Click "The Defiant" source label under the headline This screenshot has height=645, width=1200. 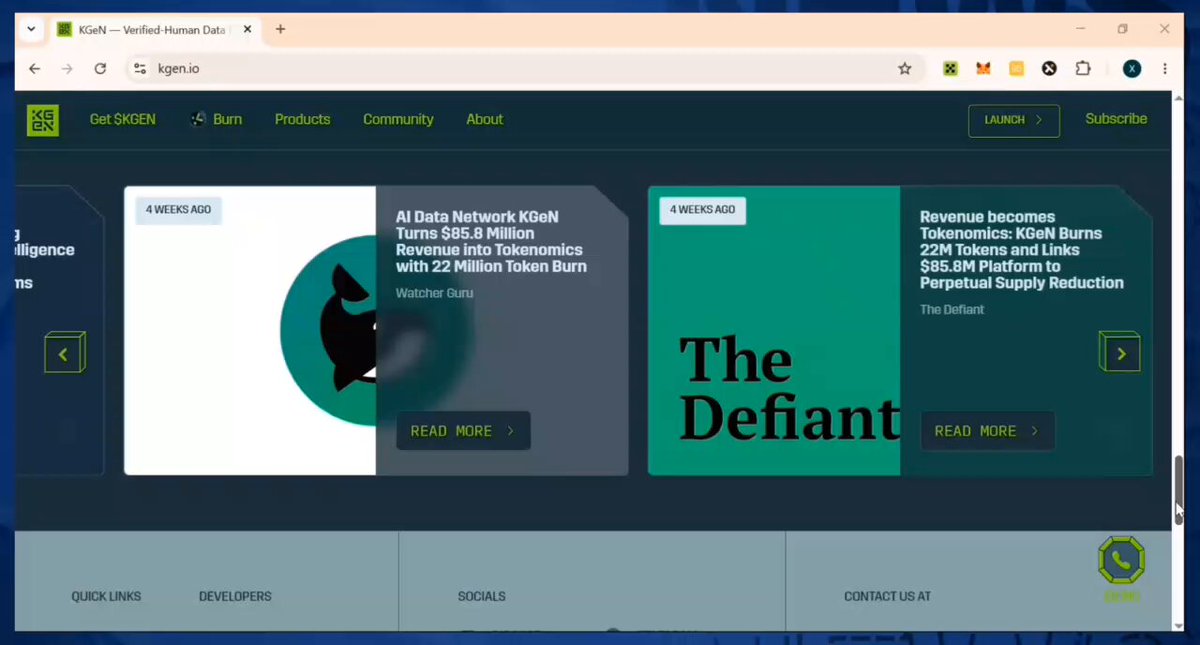click(952, 310)
